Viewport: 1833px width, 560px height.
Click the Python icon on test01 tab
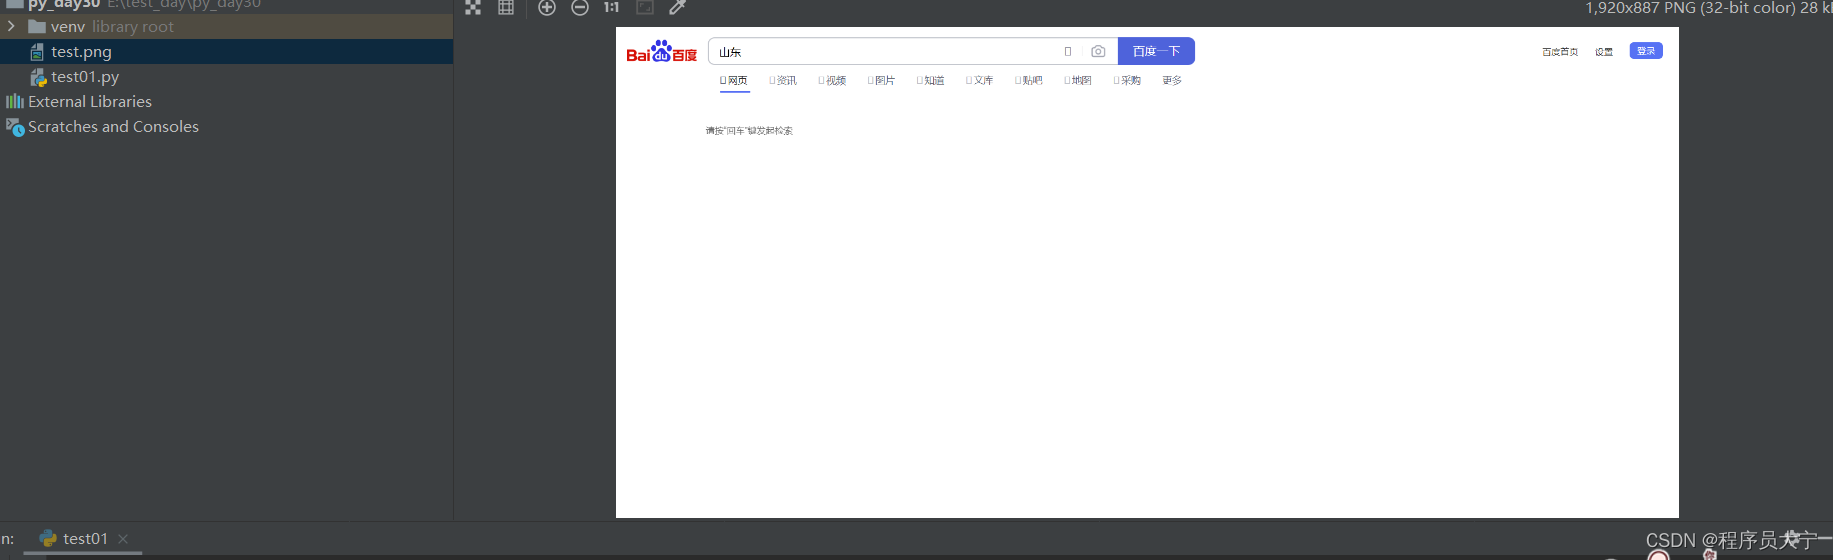tap(47, 538)
